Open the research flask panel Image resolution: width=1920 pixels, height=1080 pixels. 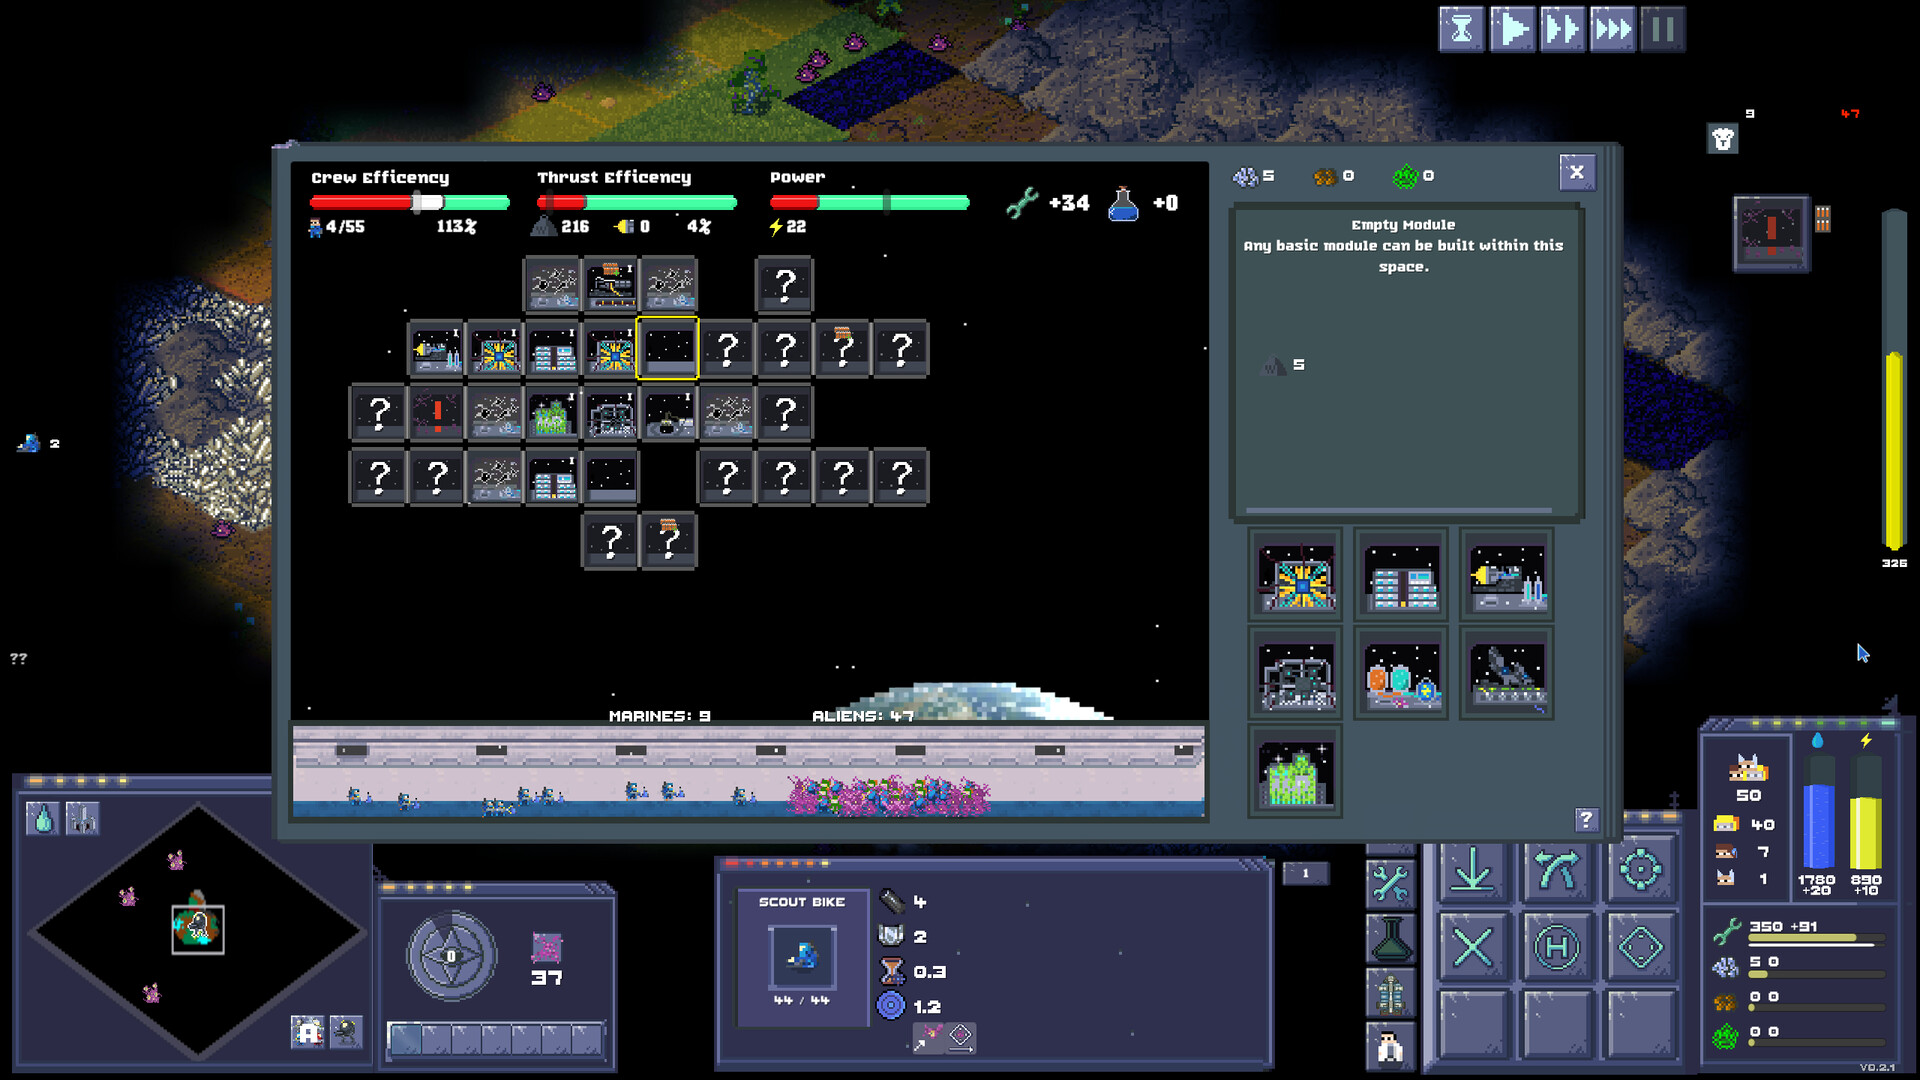pos(1392,940)
